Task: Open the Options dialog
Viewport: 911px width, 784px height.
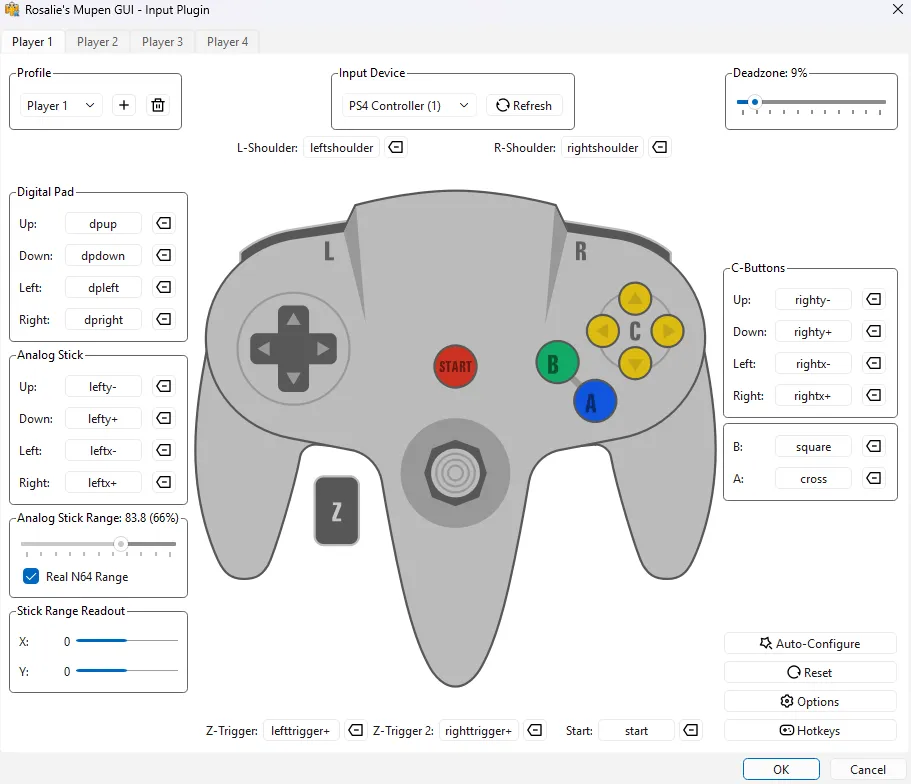Action: point(810,701)
